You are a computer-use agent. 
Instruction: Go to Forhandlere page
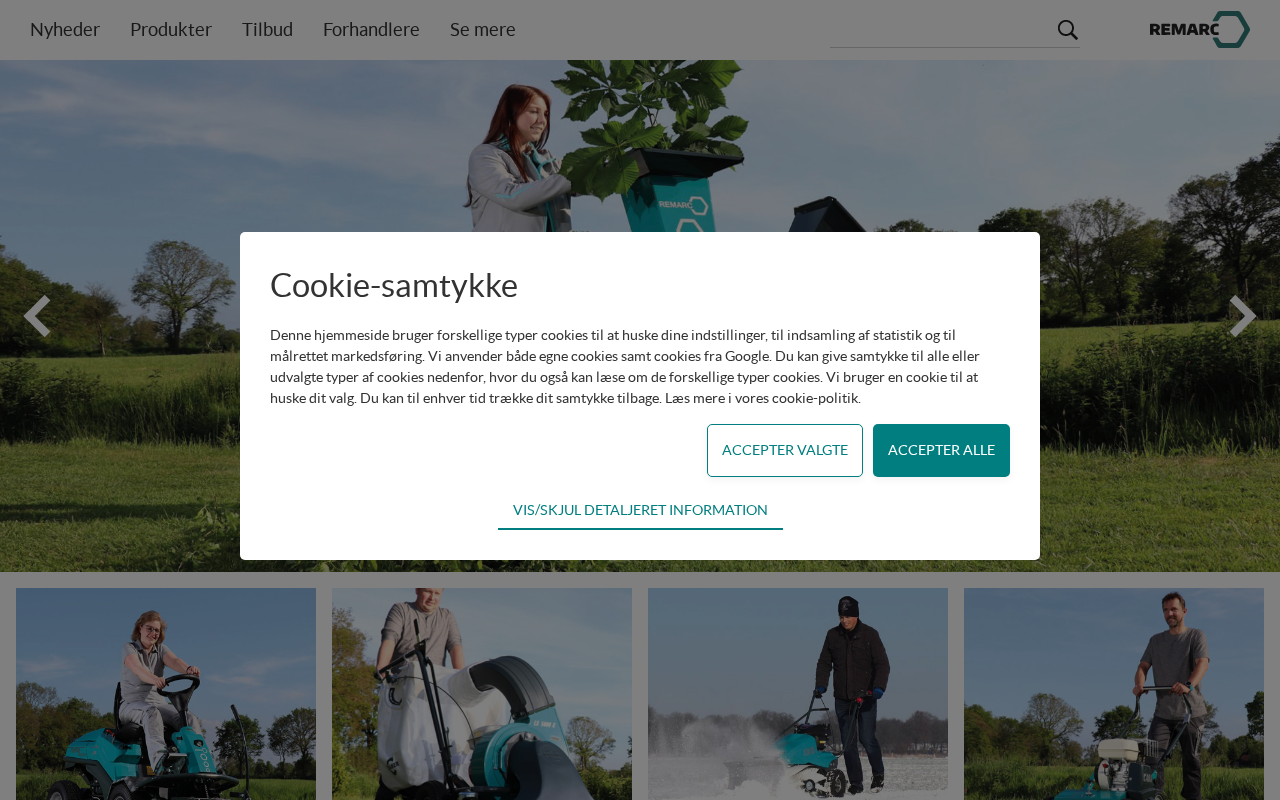click(x=371, y=29)
